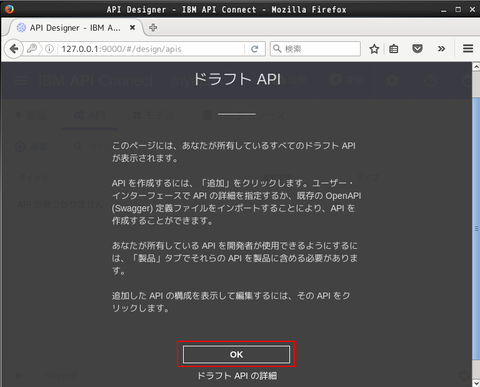
Task: Click the Pocket save icon
Action: (x=417, y=49)
